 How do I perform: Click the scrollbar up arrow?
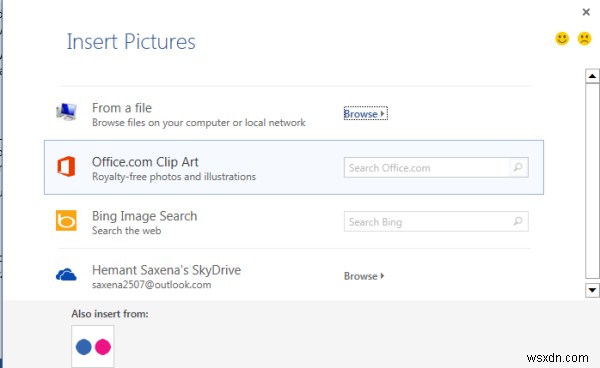pyautogui.click(x=592, y=76)
